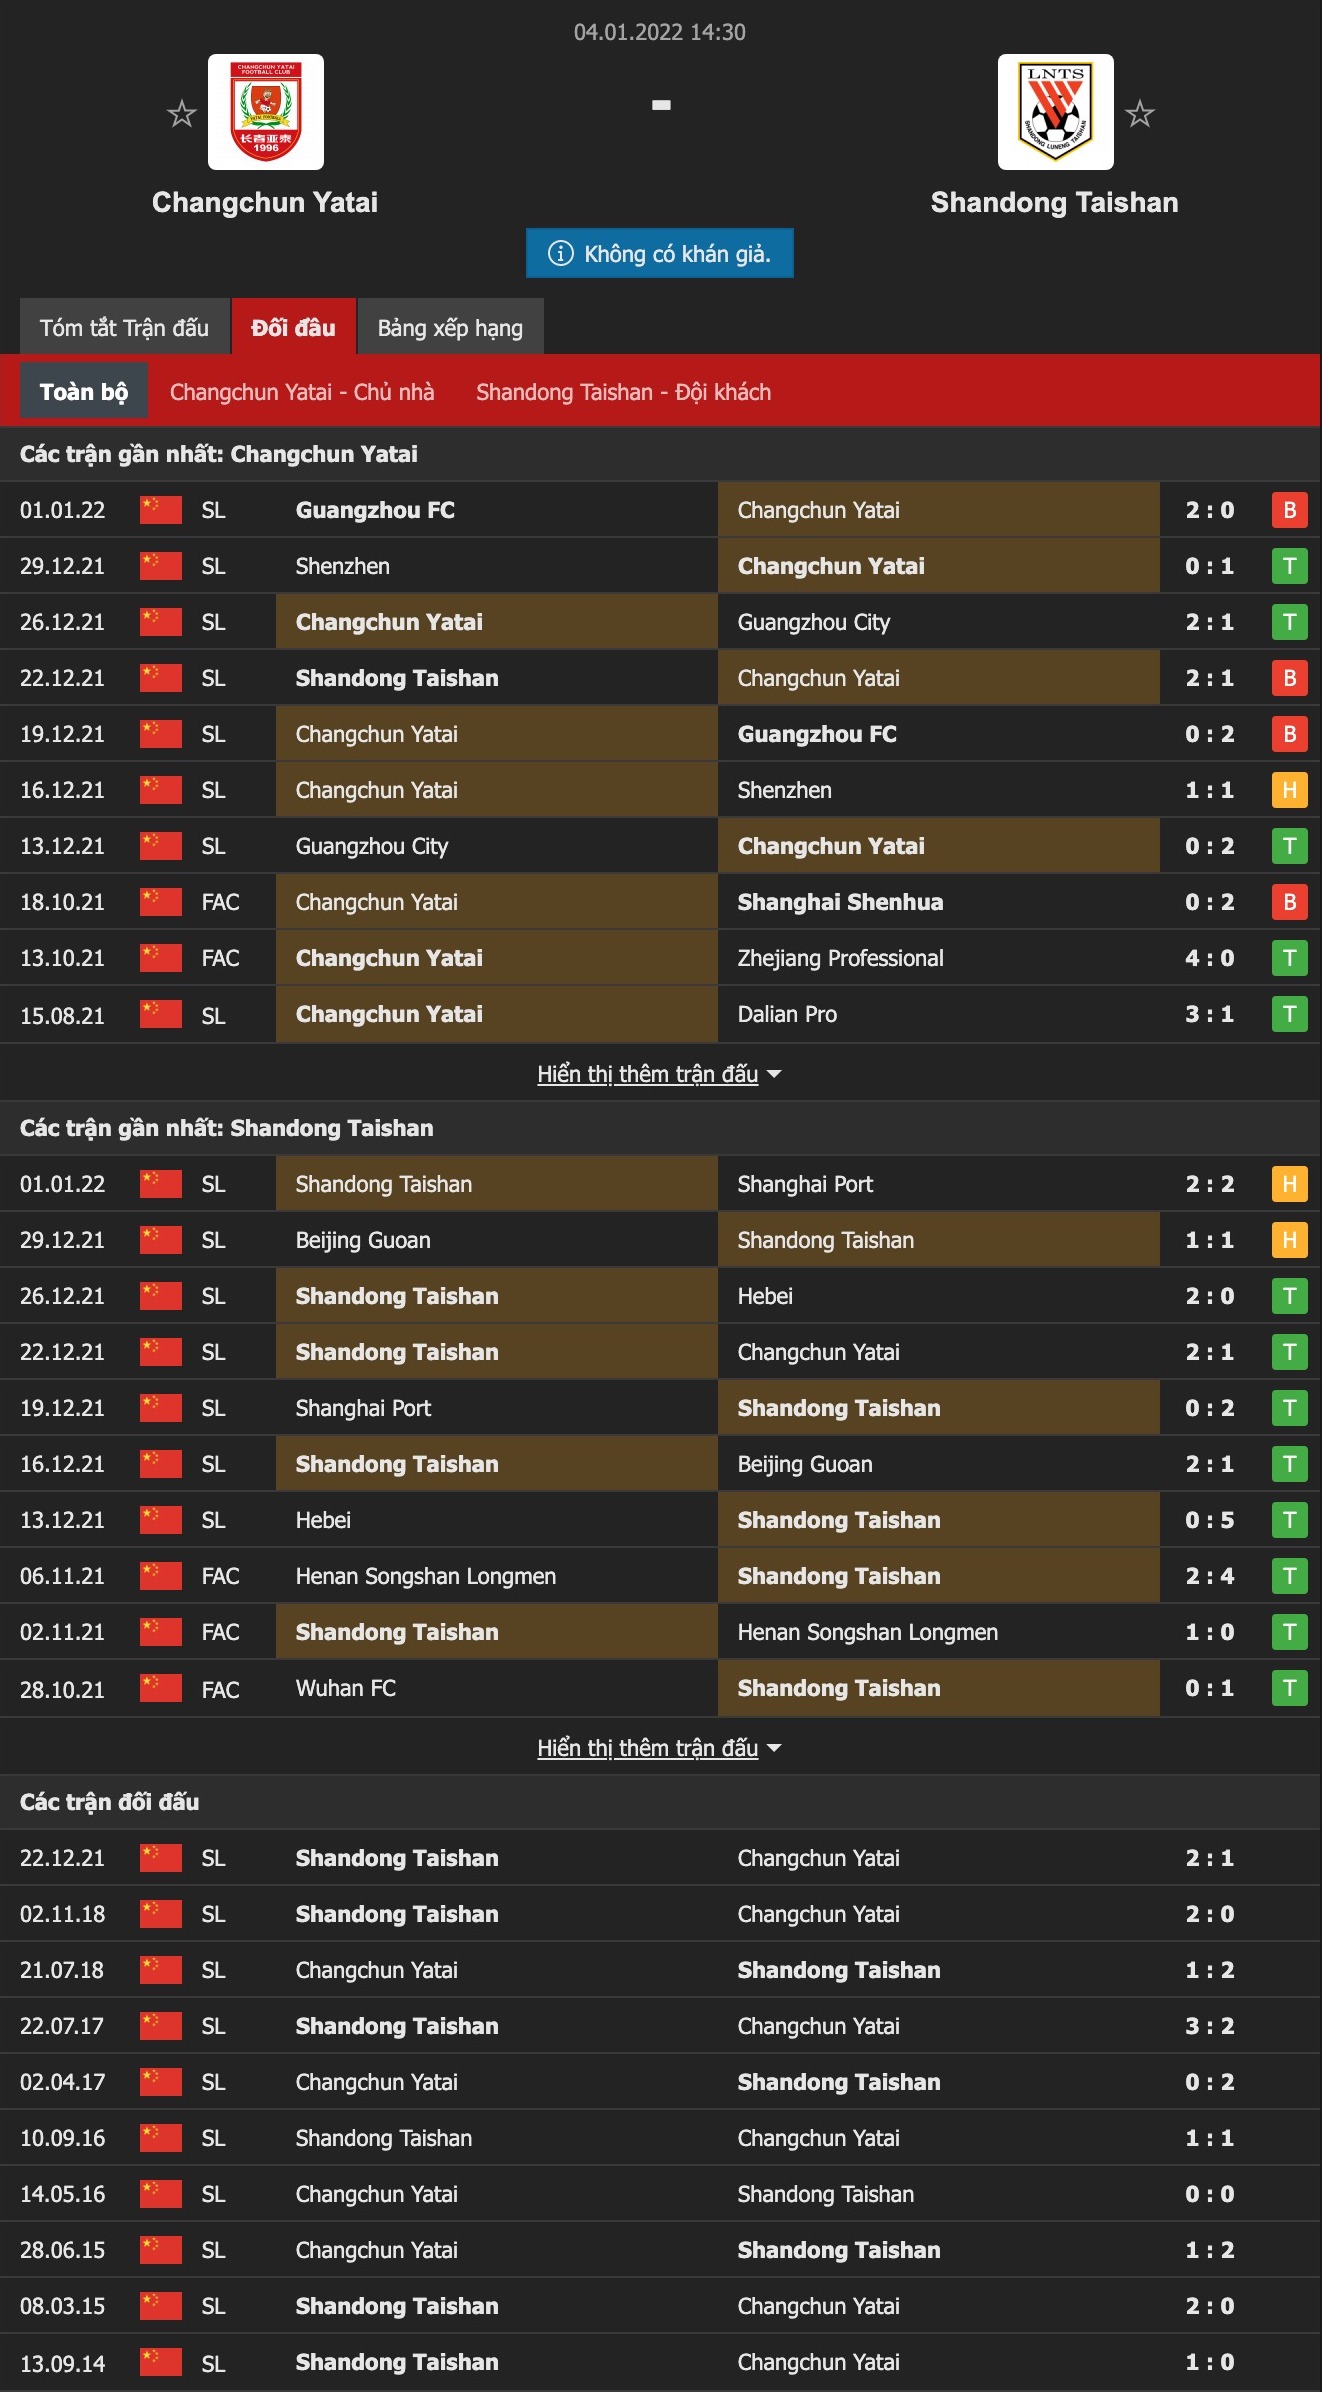Click T badge on Dalian Pro 3:1 row

pyautogui.click(x=1290, y=1014)
